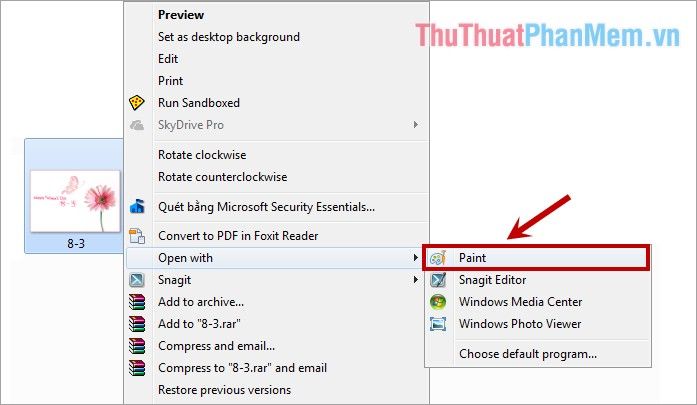The width and height of the screenshot is (697, 405).
Task: Expand the Snagit submenu arrow
Action: pyautogui.click(x=416, y=280)
